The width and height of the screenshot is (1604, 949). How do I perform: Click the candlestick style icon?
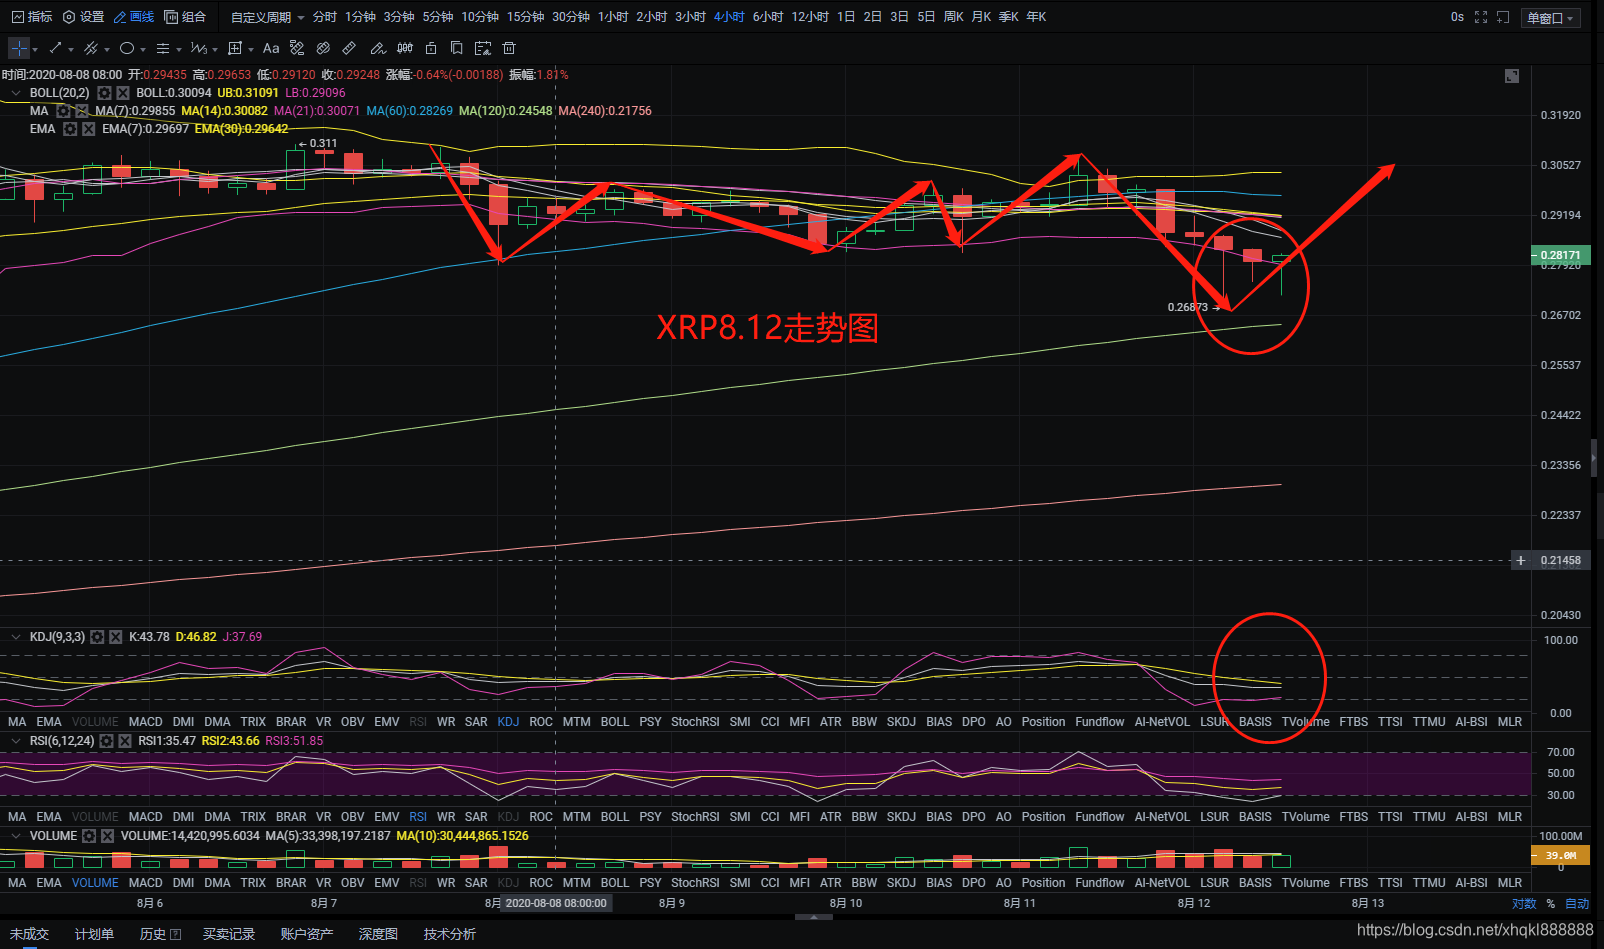[x=405, y=48]
